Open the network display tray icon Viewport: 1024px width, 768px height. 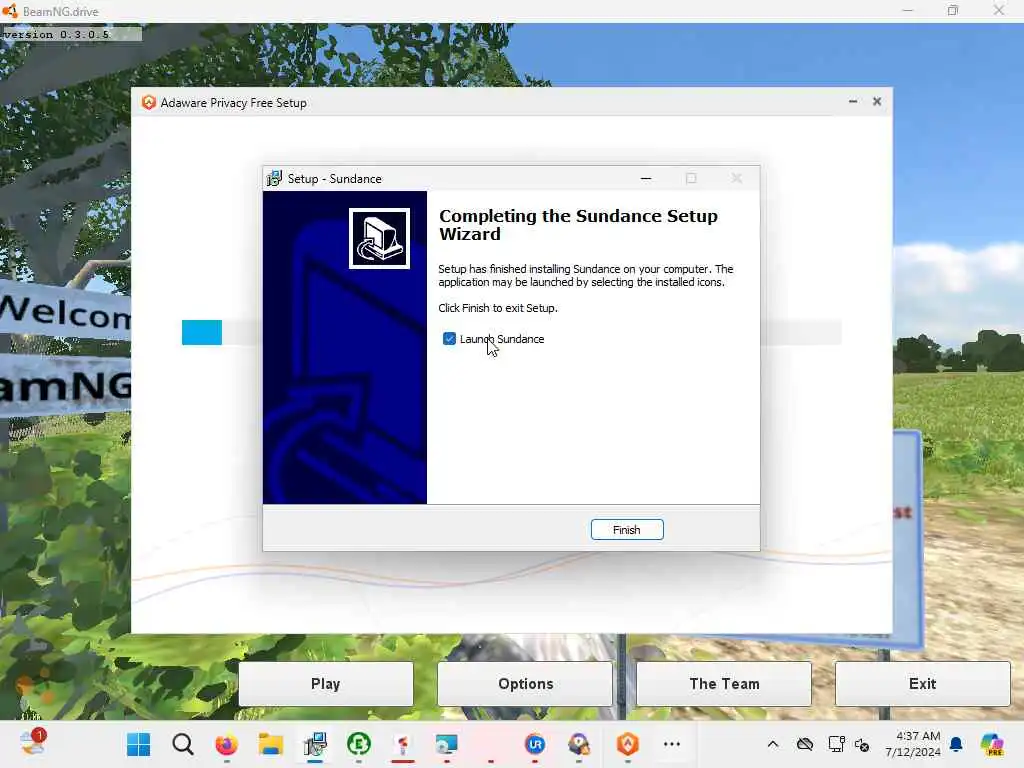[x=836, y=744]
